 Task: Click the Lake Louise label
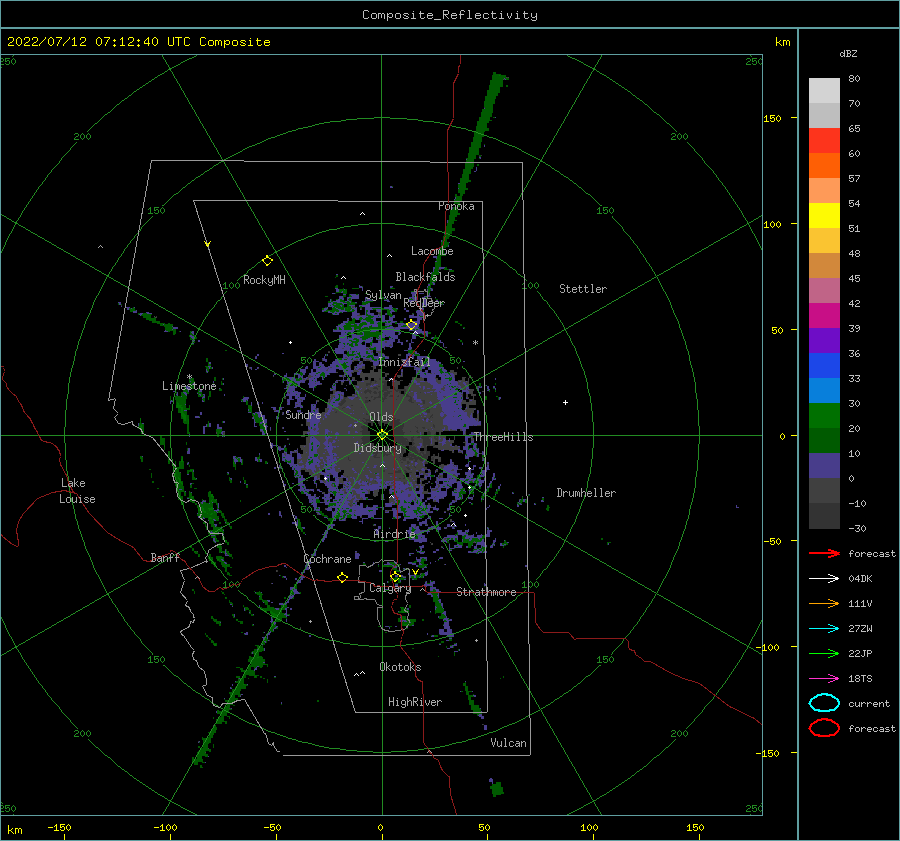click(x=77, y=491)
